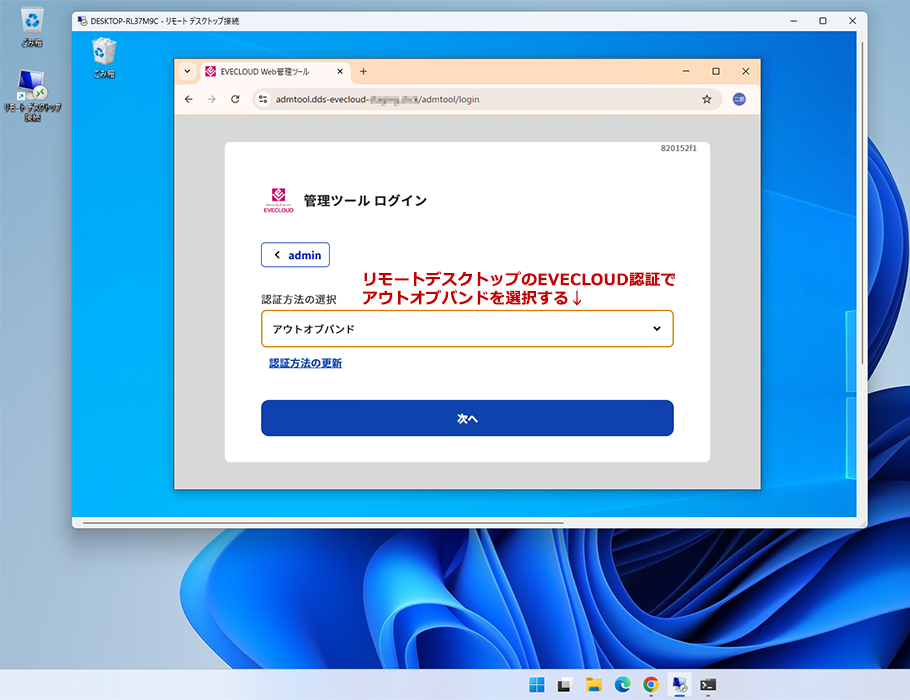This screenshot has width=910, height=700.
Task: Open the Chrome tab search dropdown
Action: [187, 72]
